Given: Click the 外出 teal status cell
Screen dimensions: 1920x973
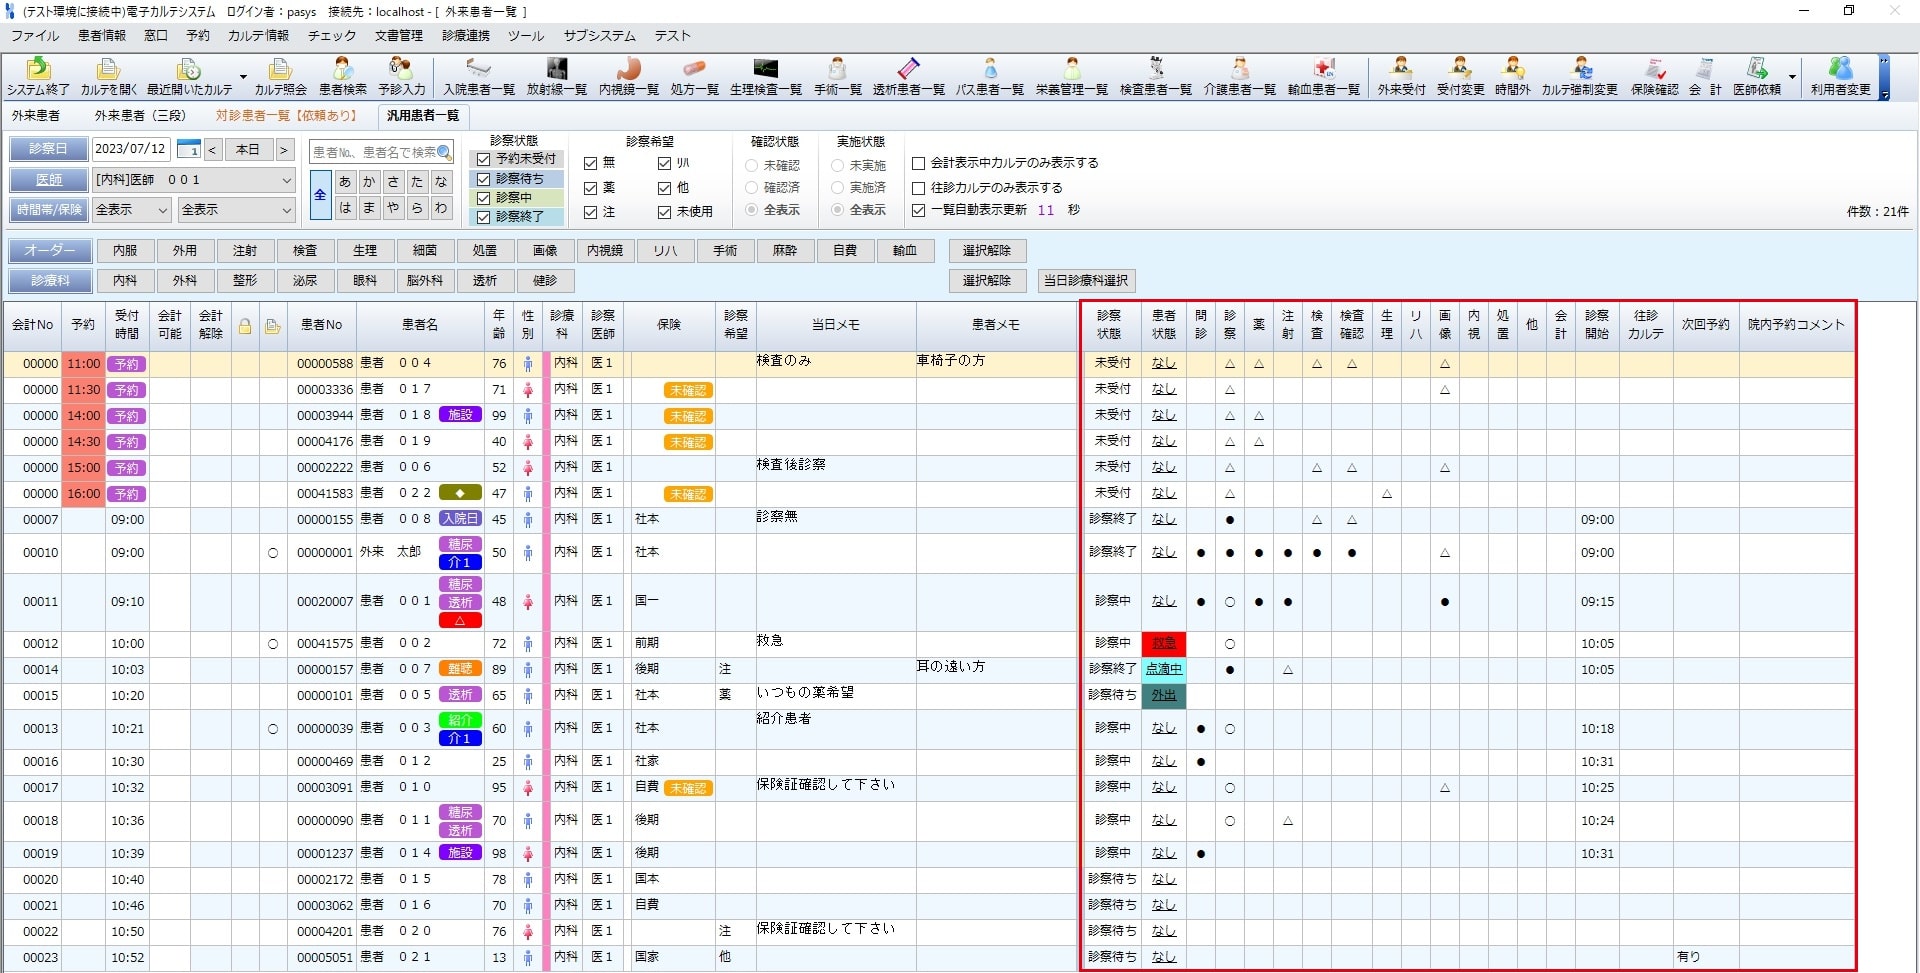Looking at the screenshot, I should 1164,696.
